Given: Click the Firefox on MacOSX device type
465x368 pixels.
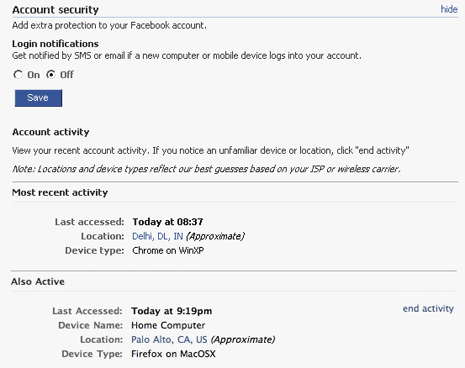Looking at the screenshot, I should [173, 354].
